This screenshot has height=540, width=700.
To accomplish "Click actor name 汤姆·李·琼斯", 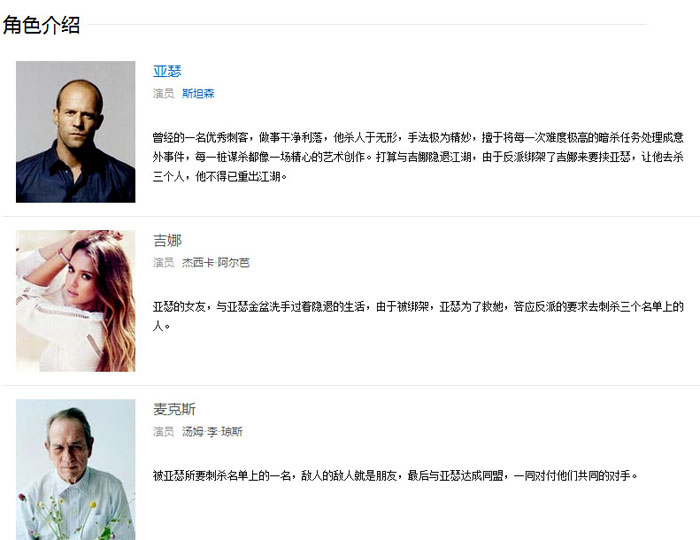I will coord(212,432).
